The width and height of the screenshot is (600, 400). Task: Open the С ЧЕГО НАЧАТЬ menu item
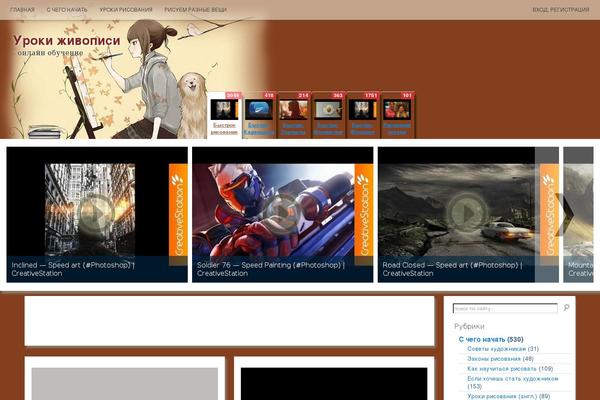tap(67, 10)
